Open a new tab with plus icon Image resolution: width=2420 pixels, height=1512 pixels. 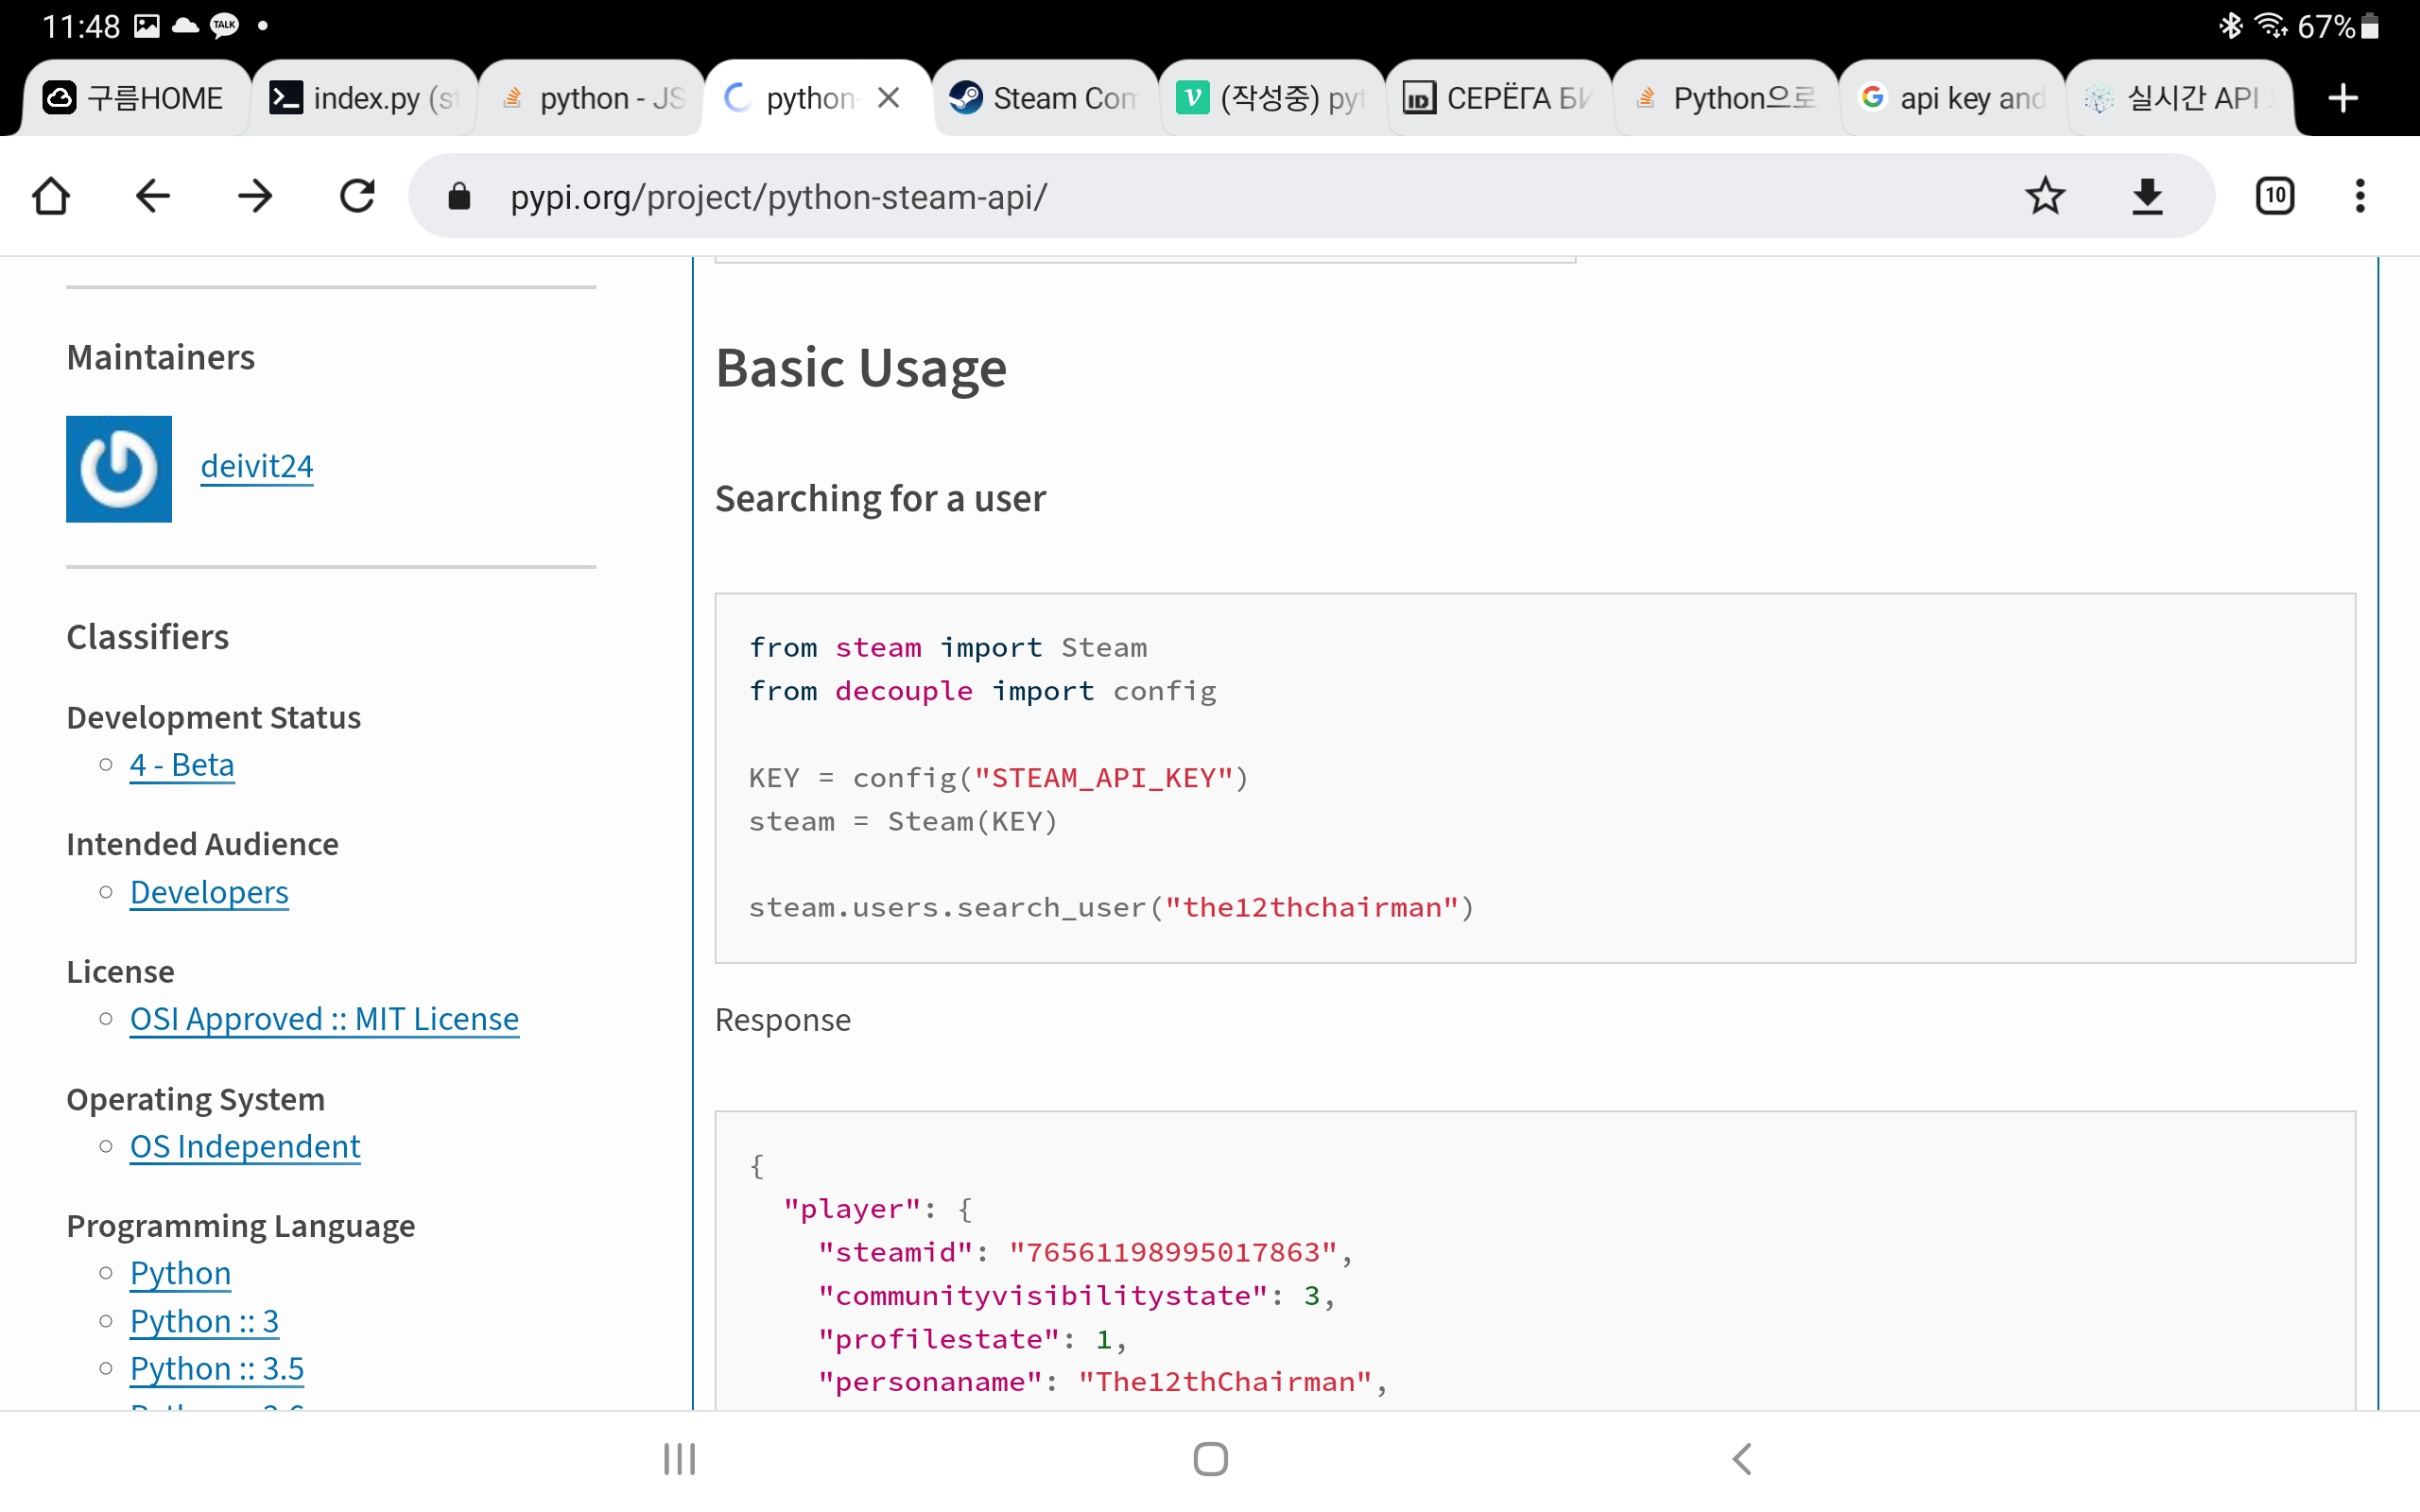(2343, 98)
